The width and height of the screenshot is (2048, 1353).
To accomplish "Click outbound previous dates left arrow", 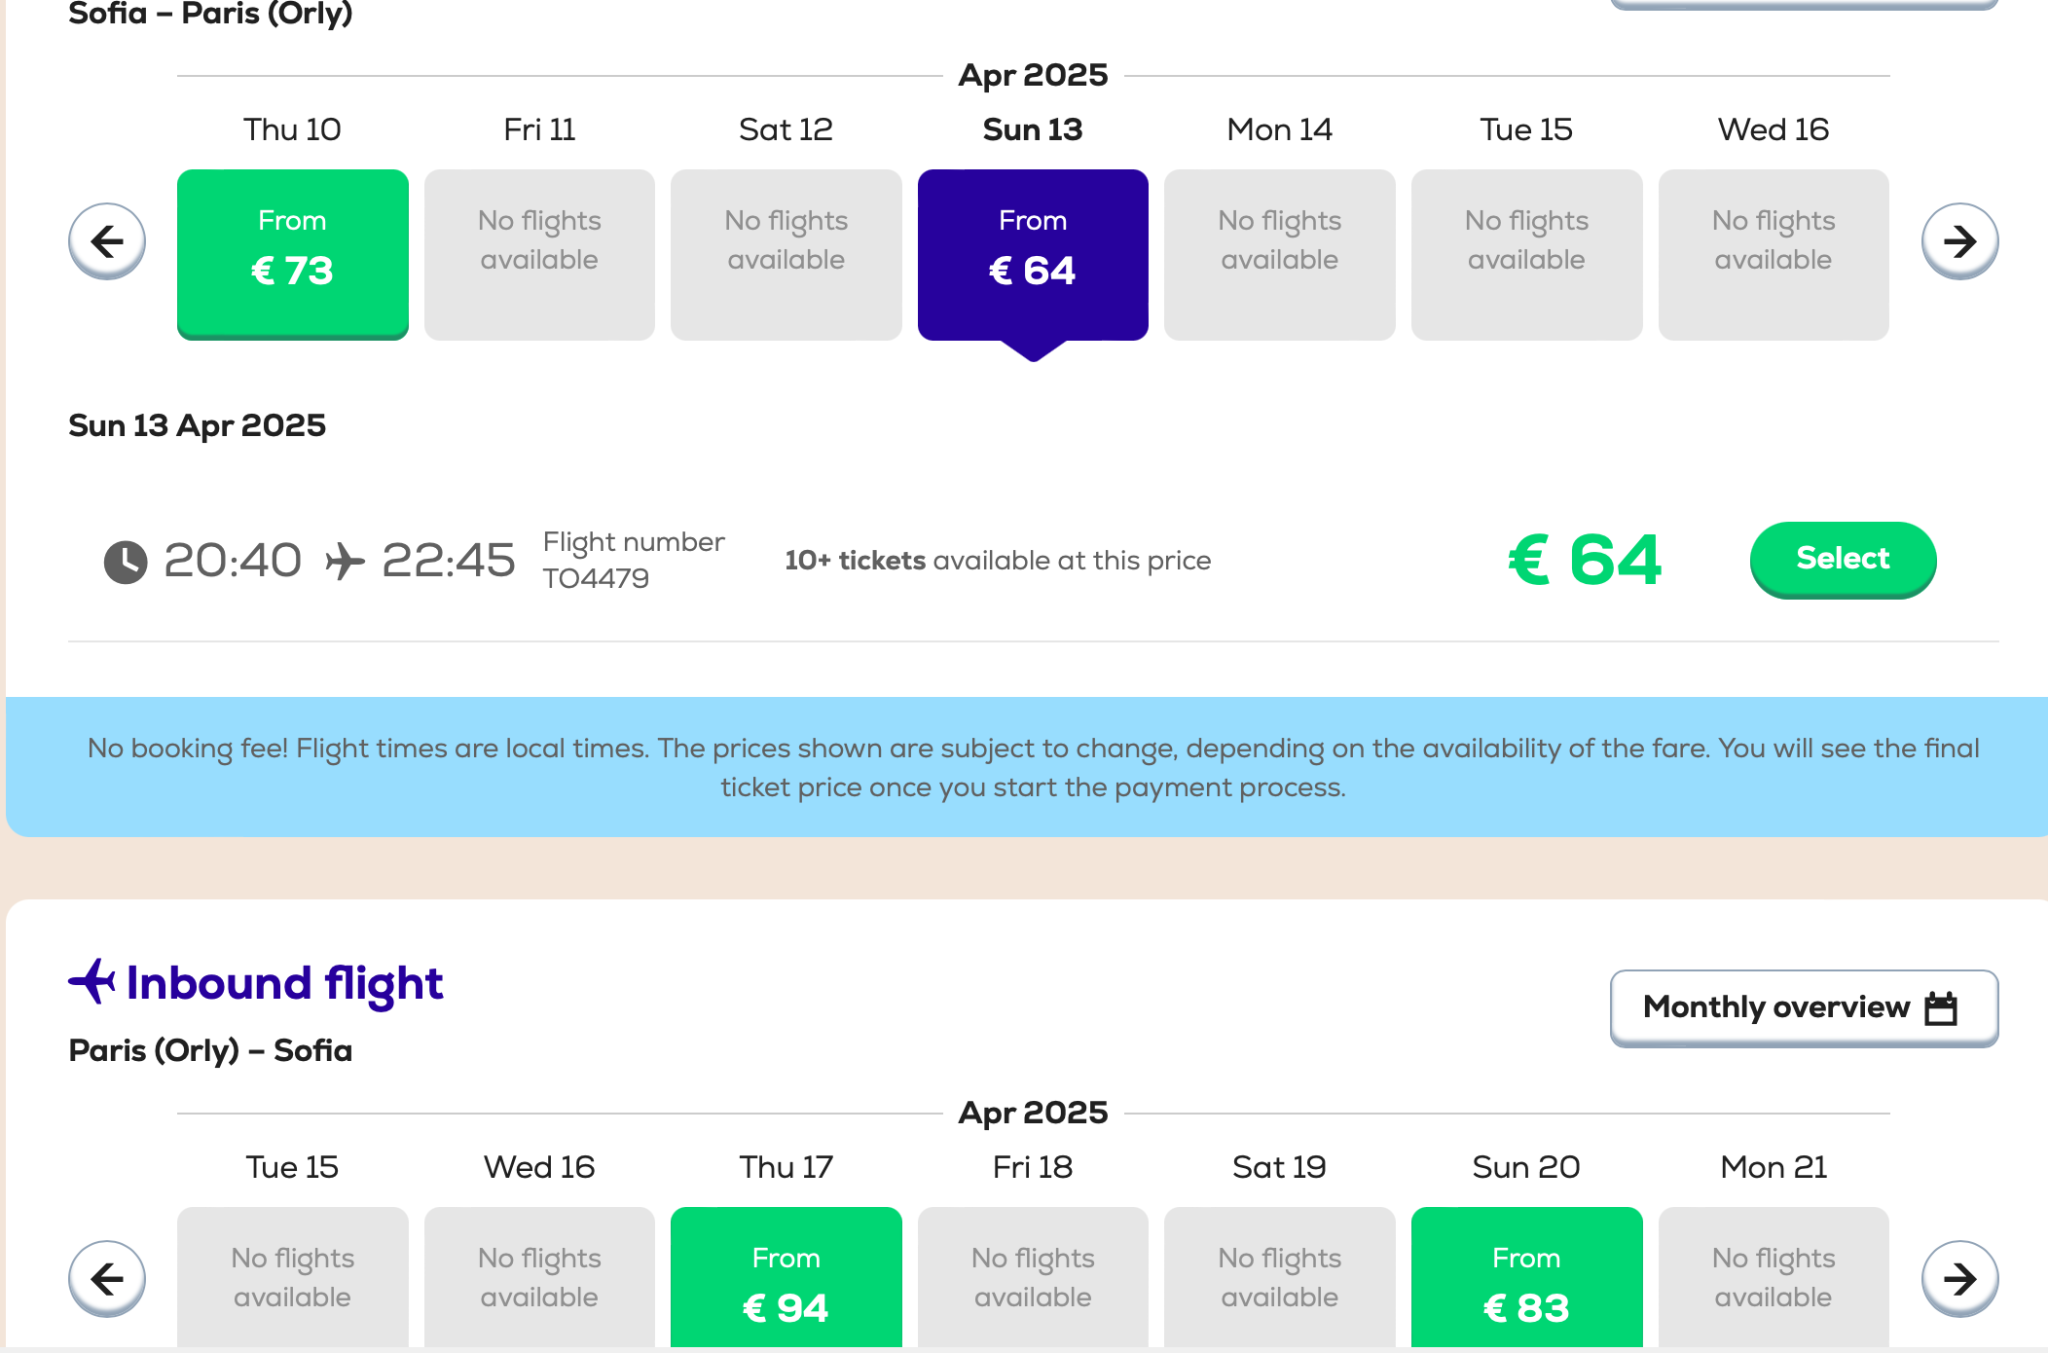I will click(x=107, y=241).
